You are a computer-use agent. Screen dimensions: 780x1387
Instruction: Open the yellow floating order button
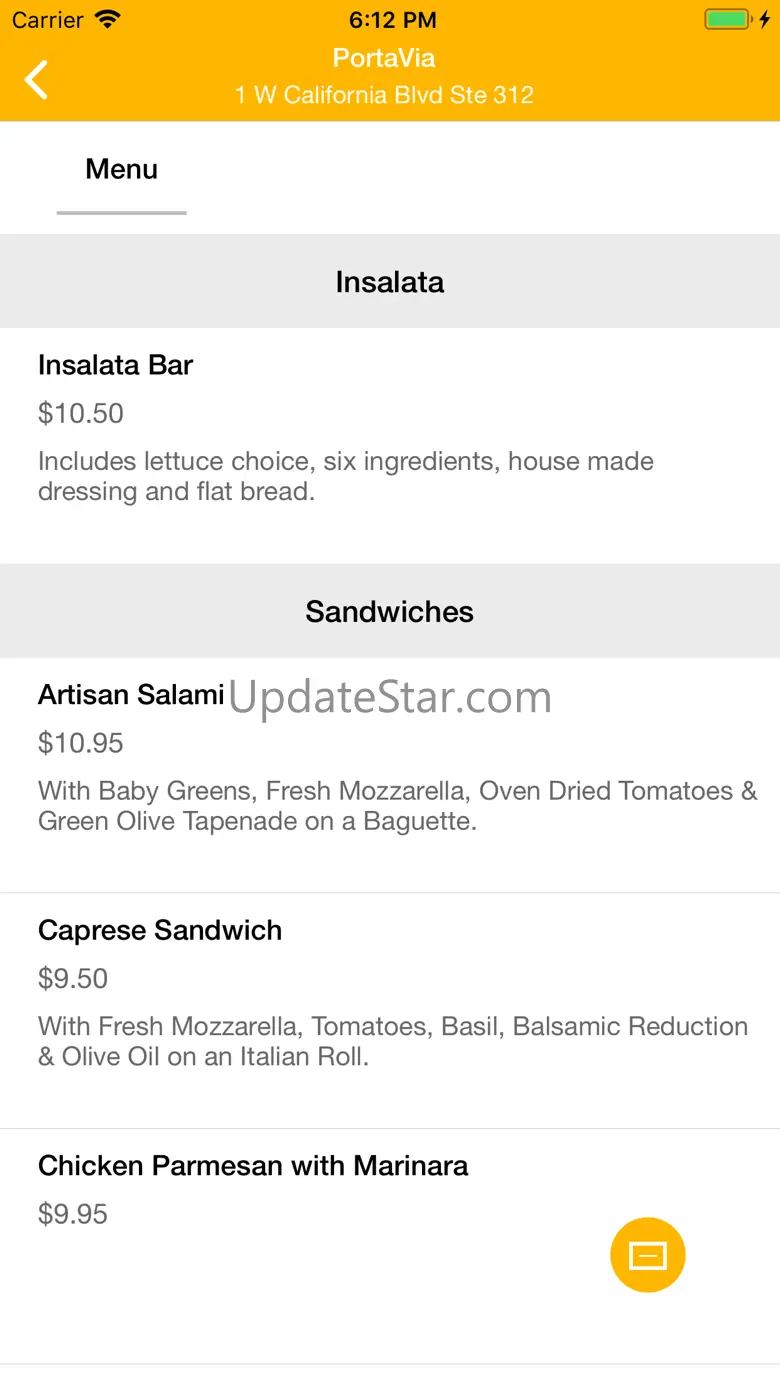647,1255
